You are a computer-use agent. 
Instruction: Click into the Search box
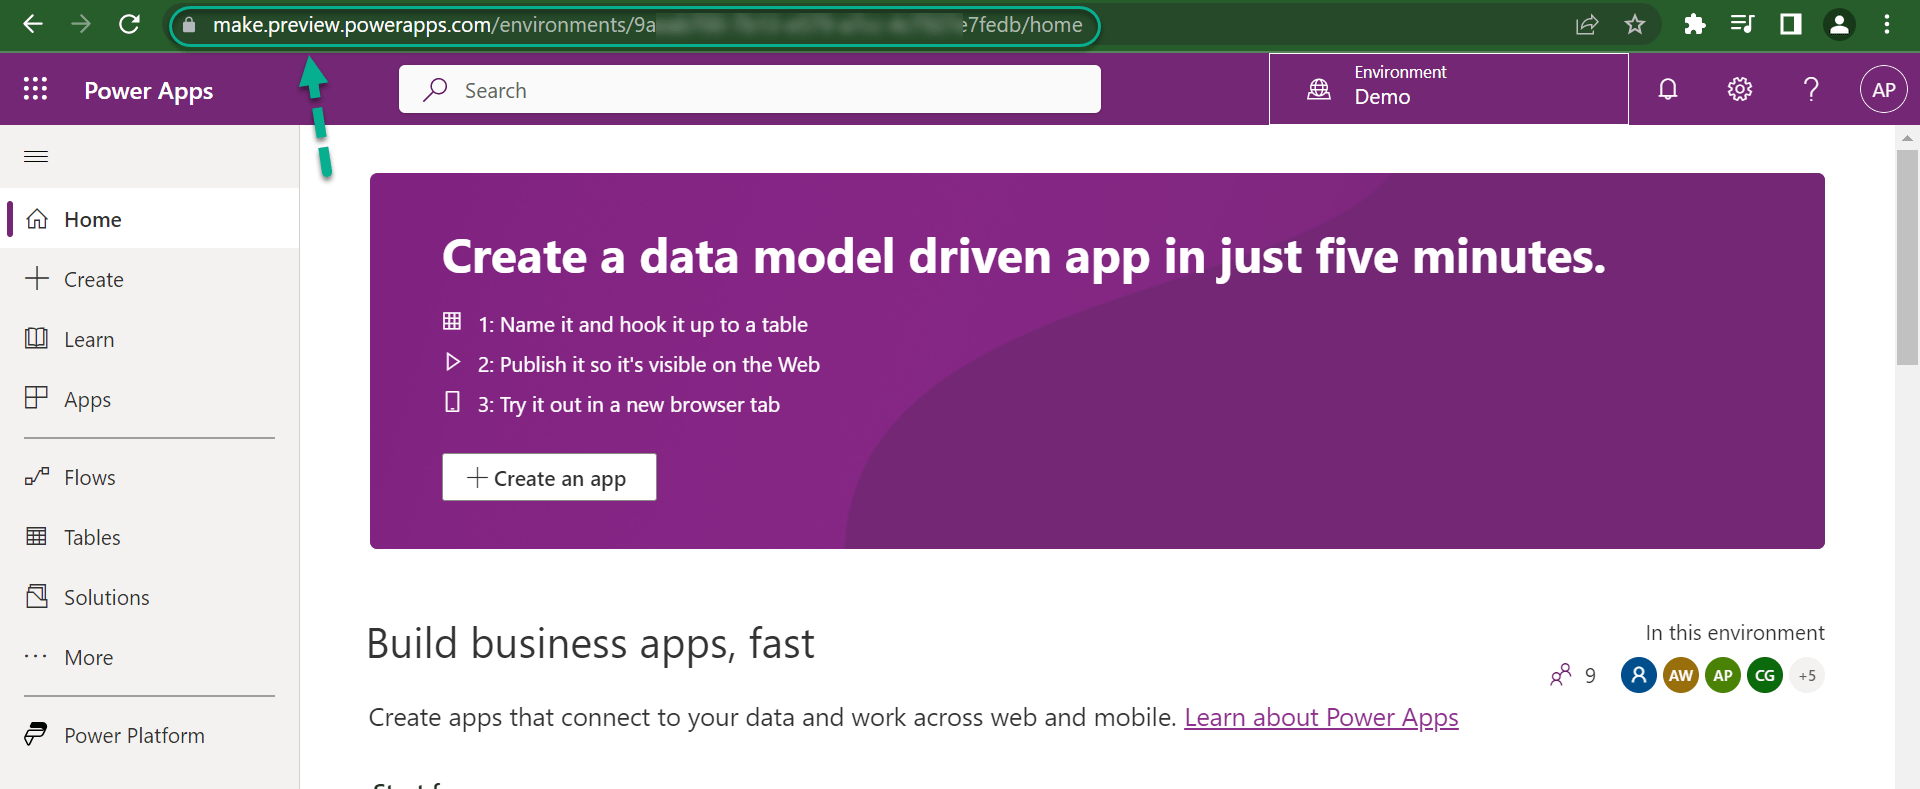click(750, 90)
